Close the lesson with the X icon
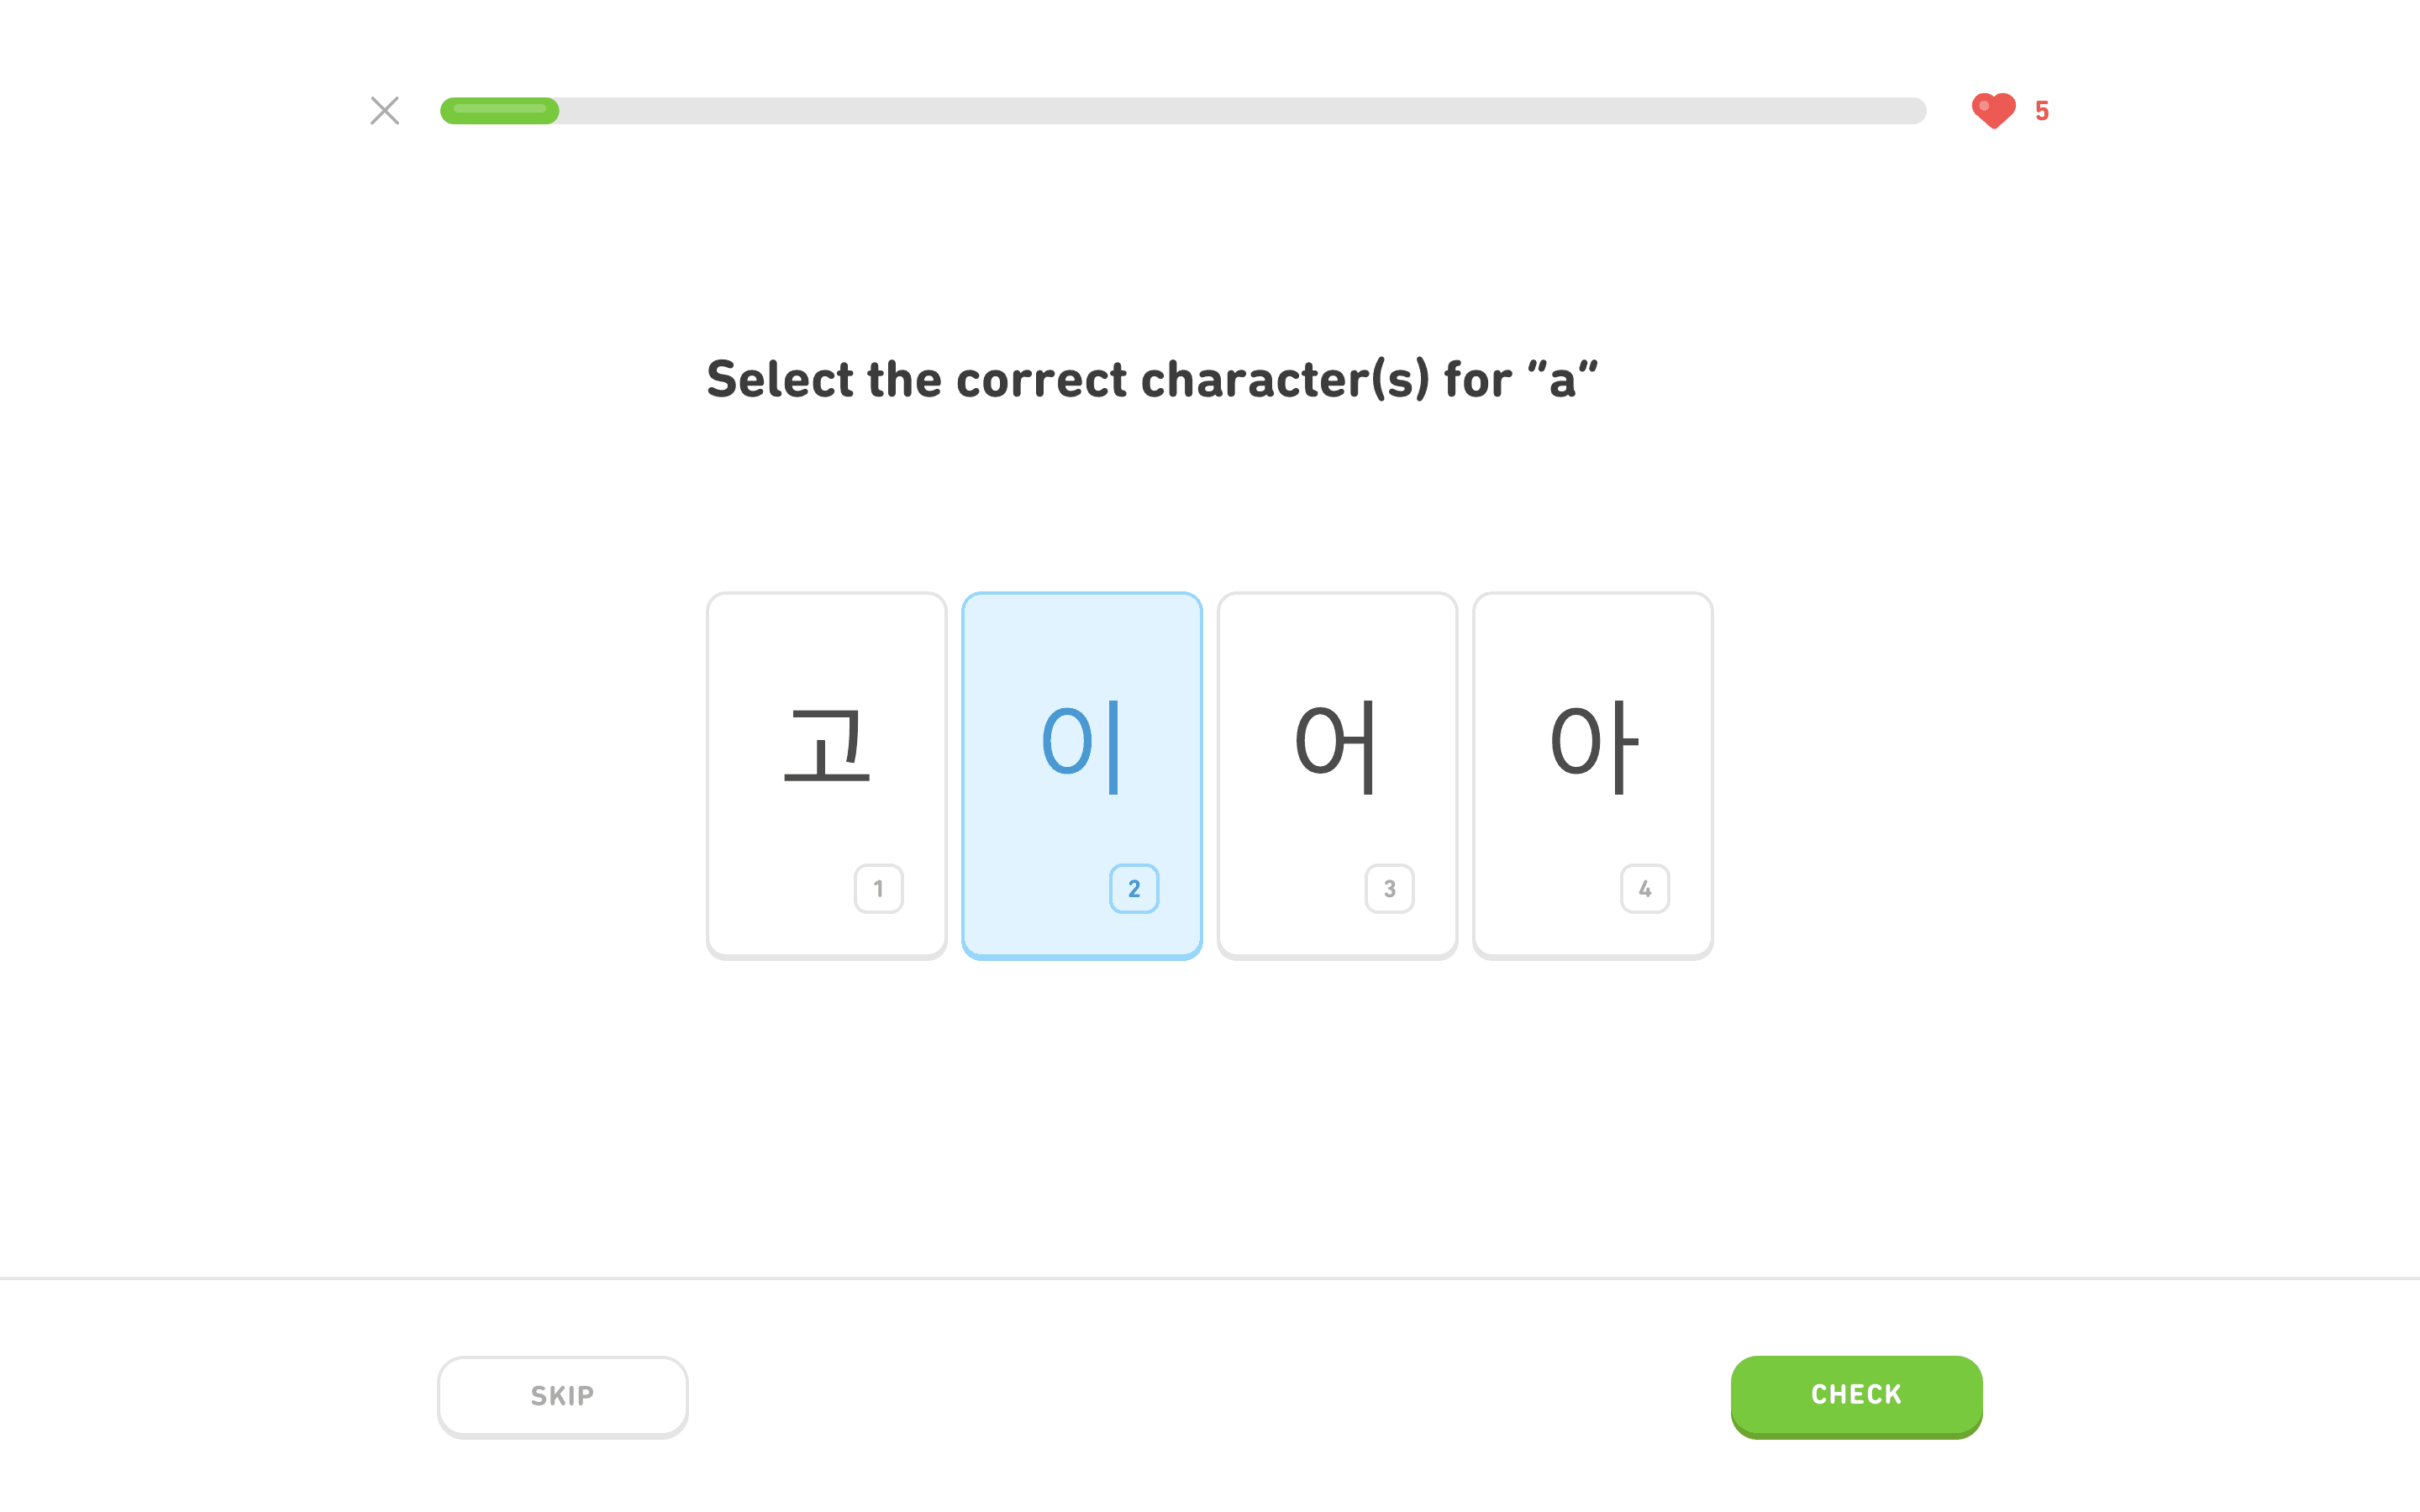The width and height of the screenshot is (2420, 1512). pos(385,110)
